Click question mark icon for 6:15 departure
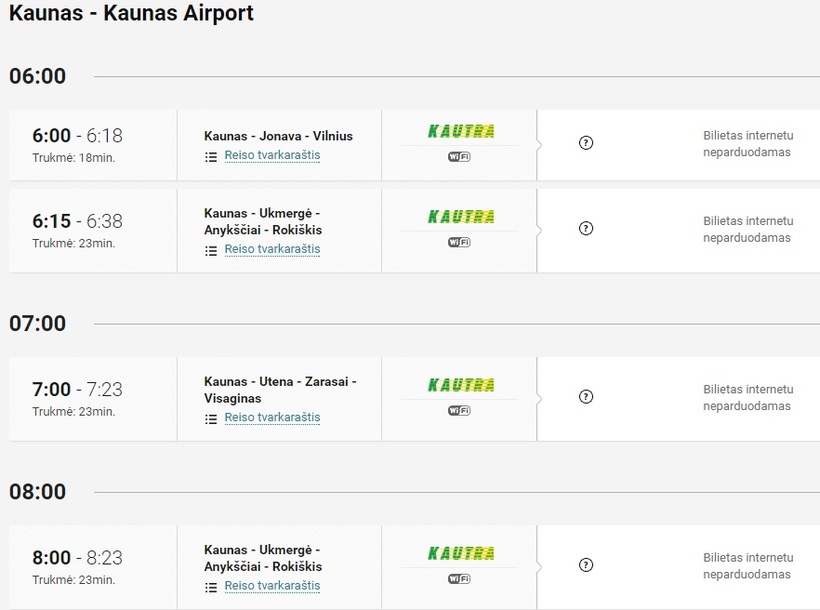 (586, 228)
